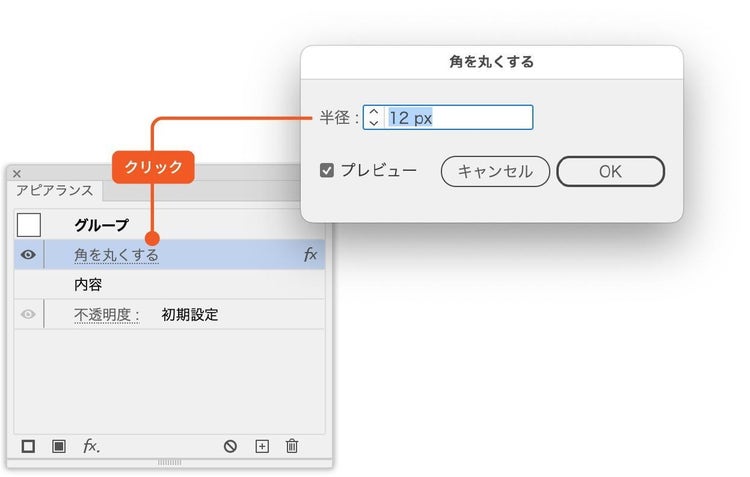The image size is (750, 477).
Task: Open the Add New Effect fx menu
Action: [91, 446]
